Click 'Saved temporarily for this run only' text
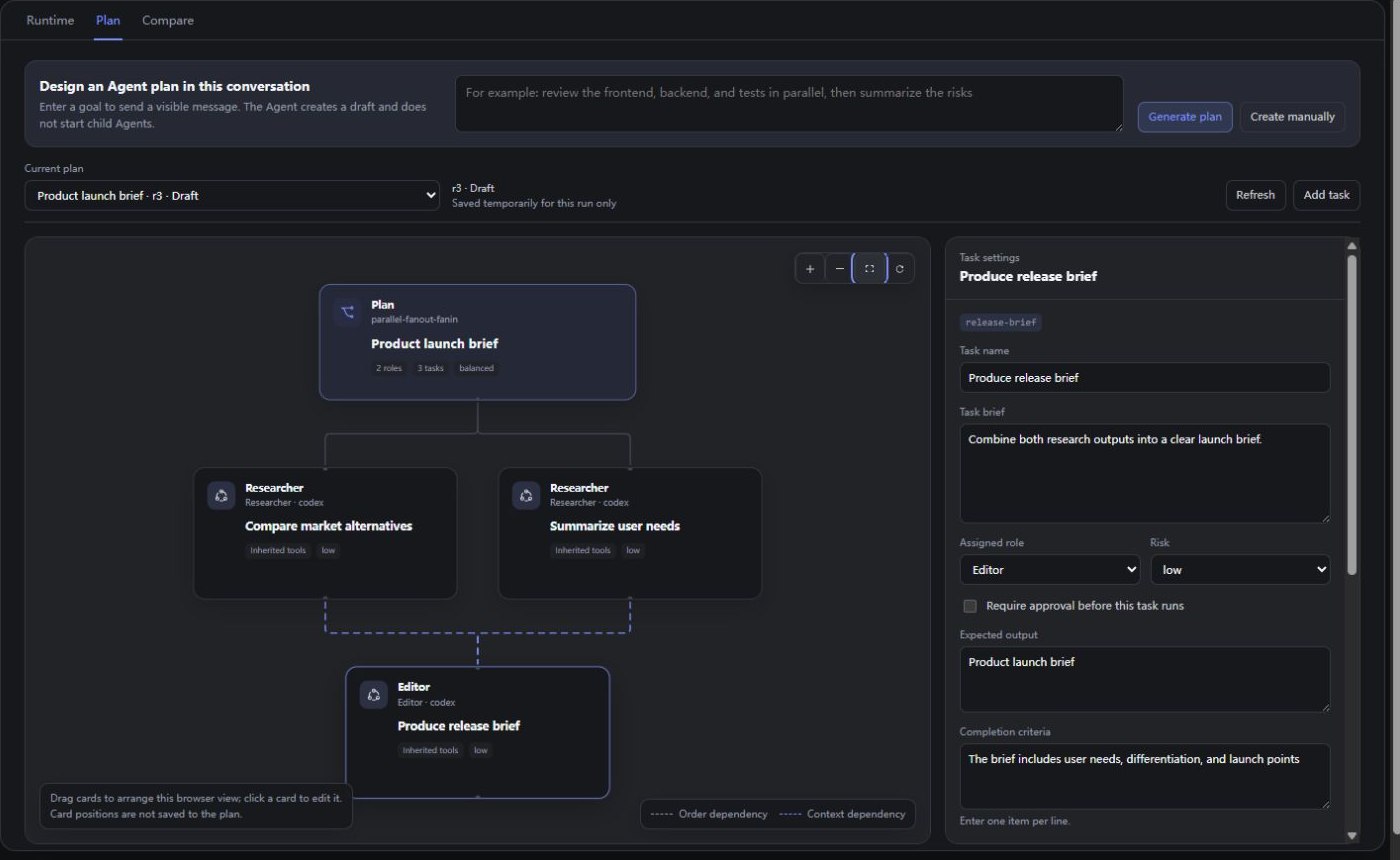 tap(534, 203)
